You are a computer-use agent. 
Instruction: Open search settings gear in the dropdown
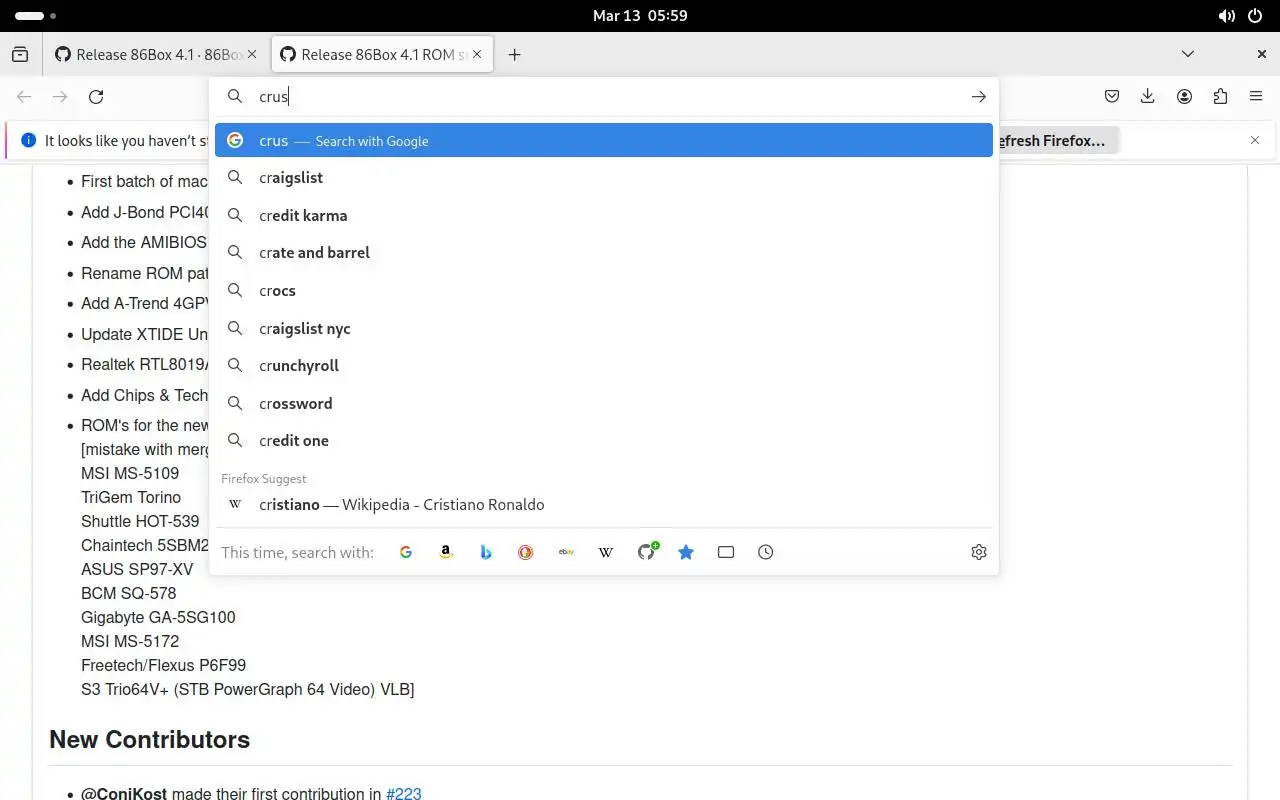pos(979,552)
